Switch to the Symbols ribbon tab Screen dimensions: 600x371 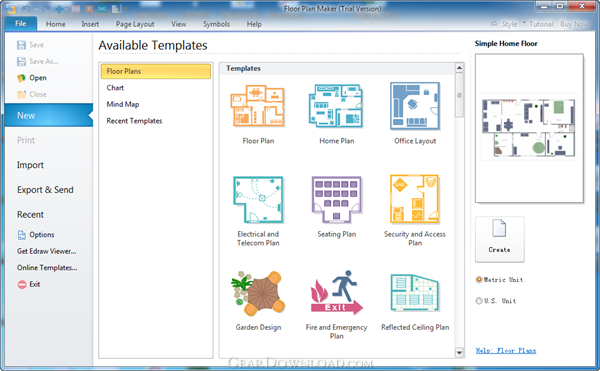(216, 24)
